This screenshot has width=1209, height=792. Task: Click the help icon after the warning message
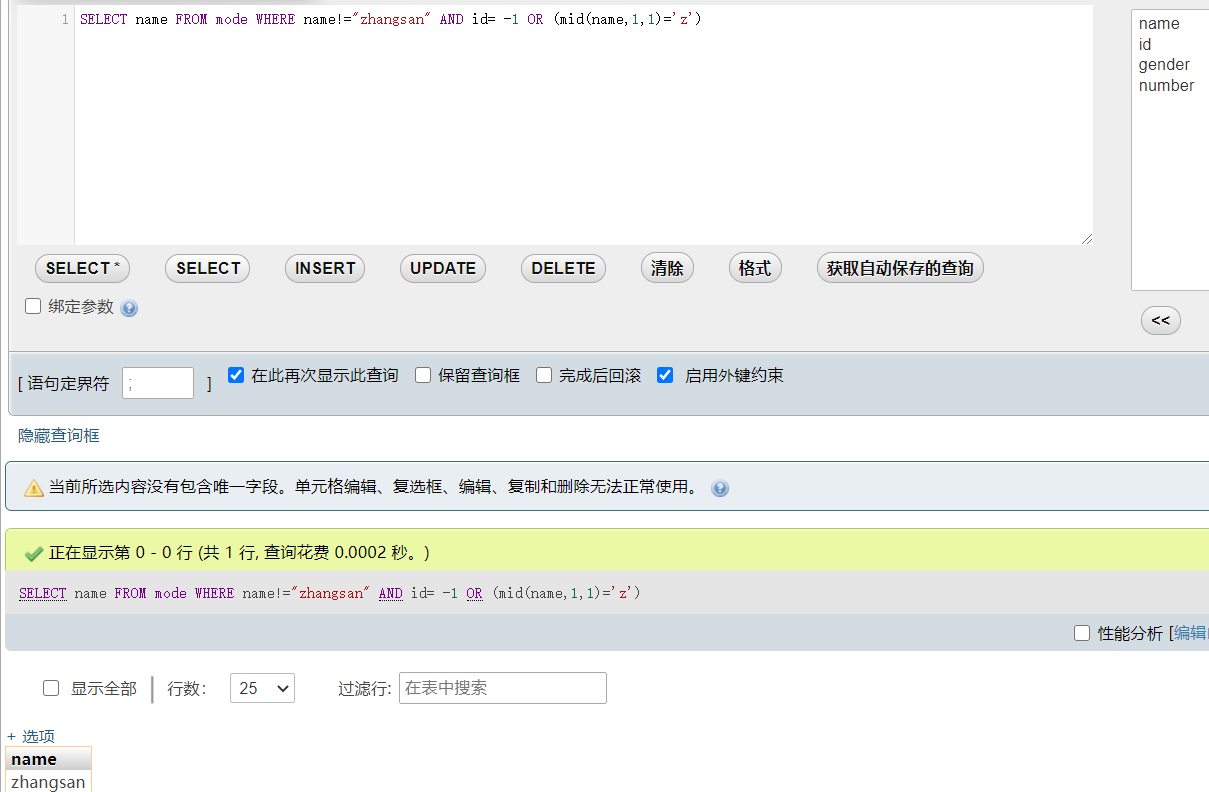pos(720,488)
